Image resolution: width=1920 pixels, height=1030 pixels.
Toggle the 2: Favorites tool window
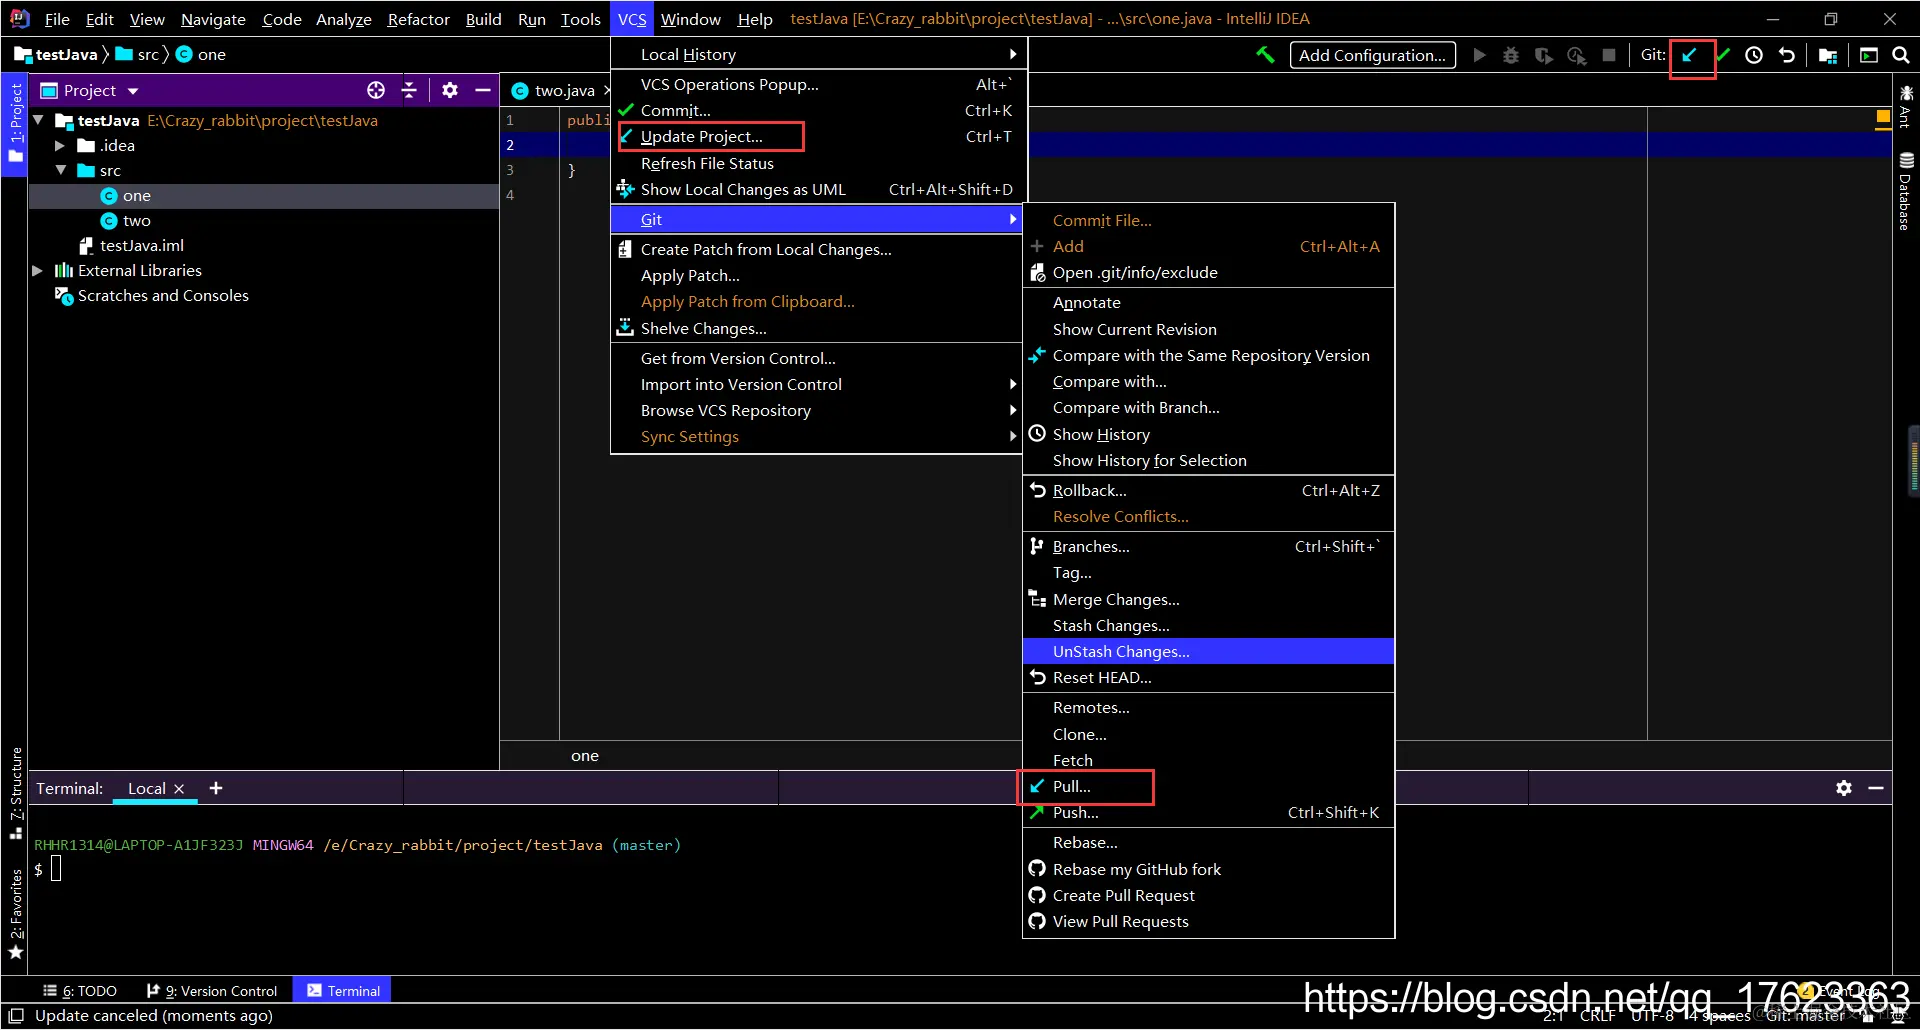[15, 914]
